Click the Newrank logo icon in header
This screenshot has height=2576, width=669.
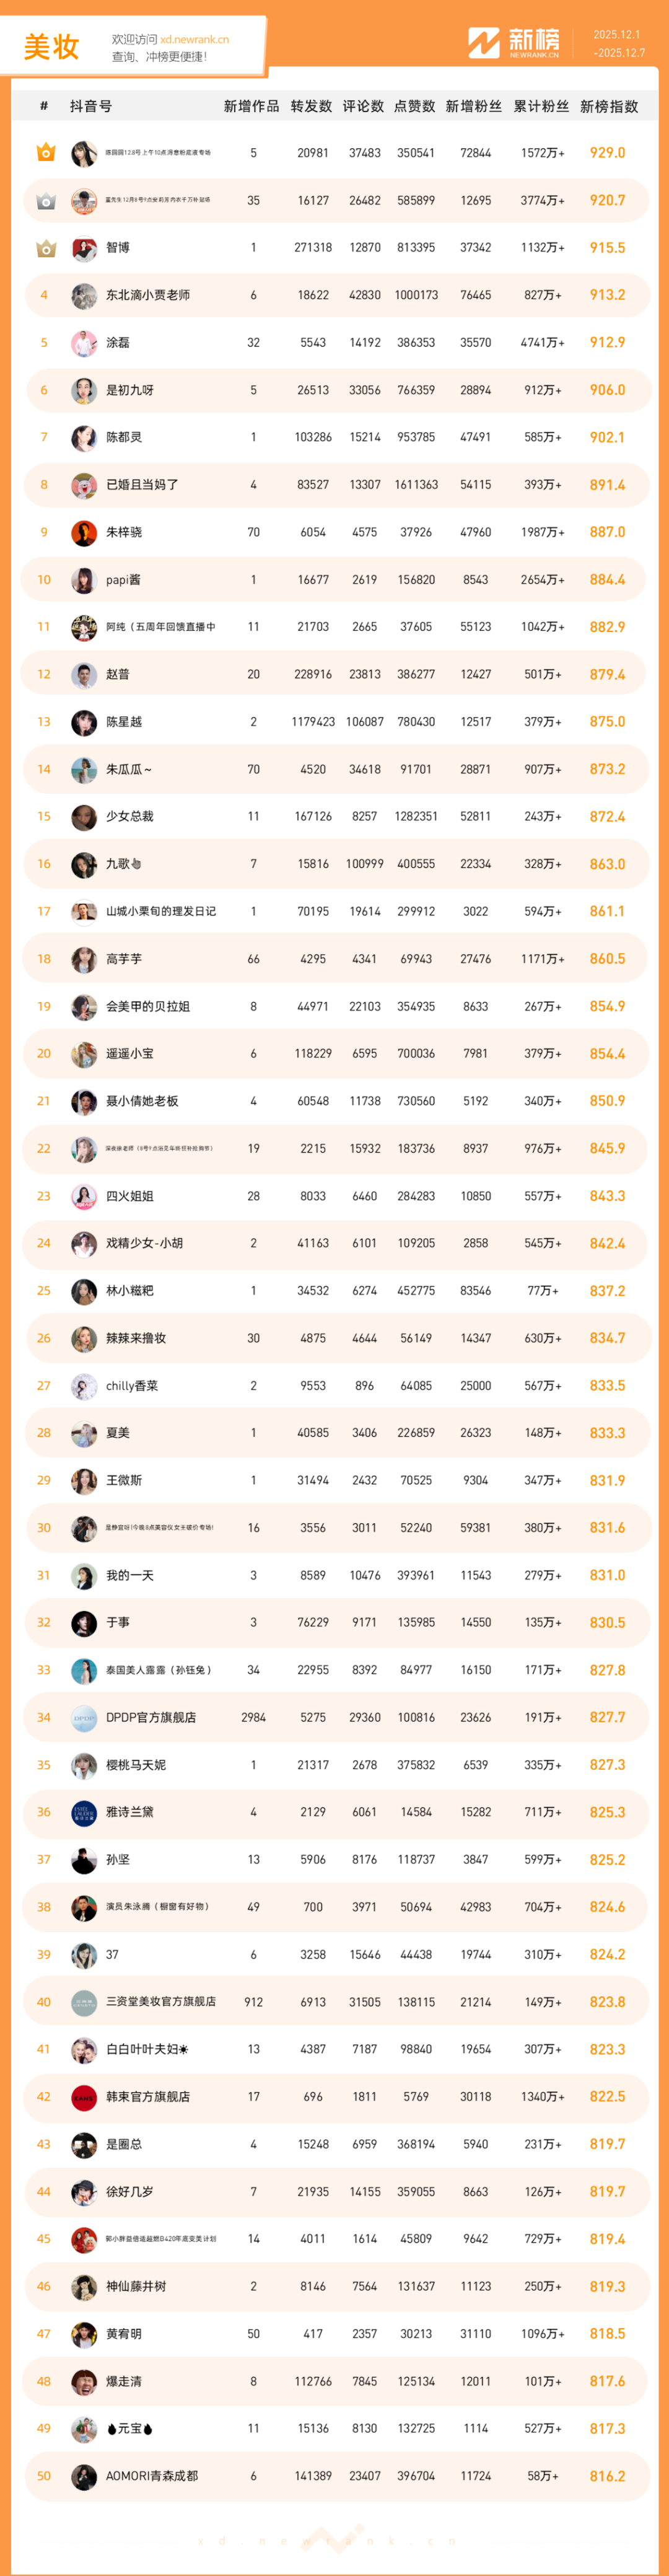pyautogui.click(x=483, y=43)
